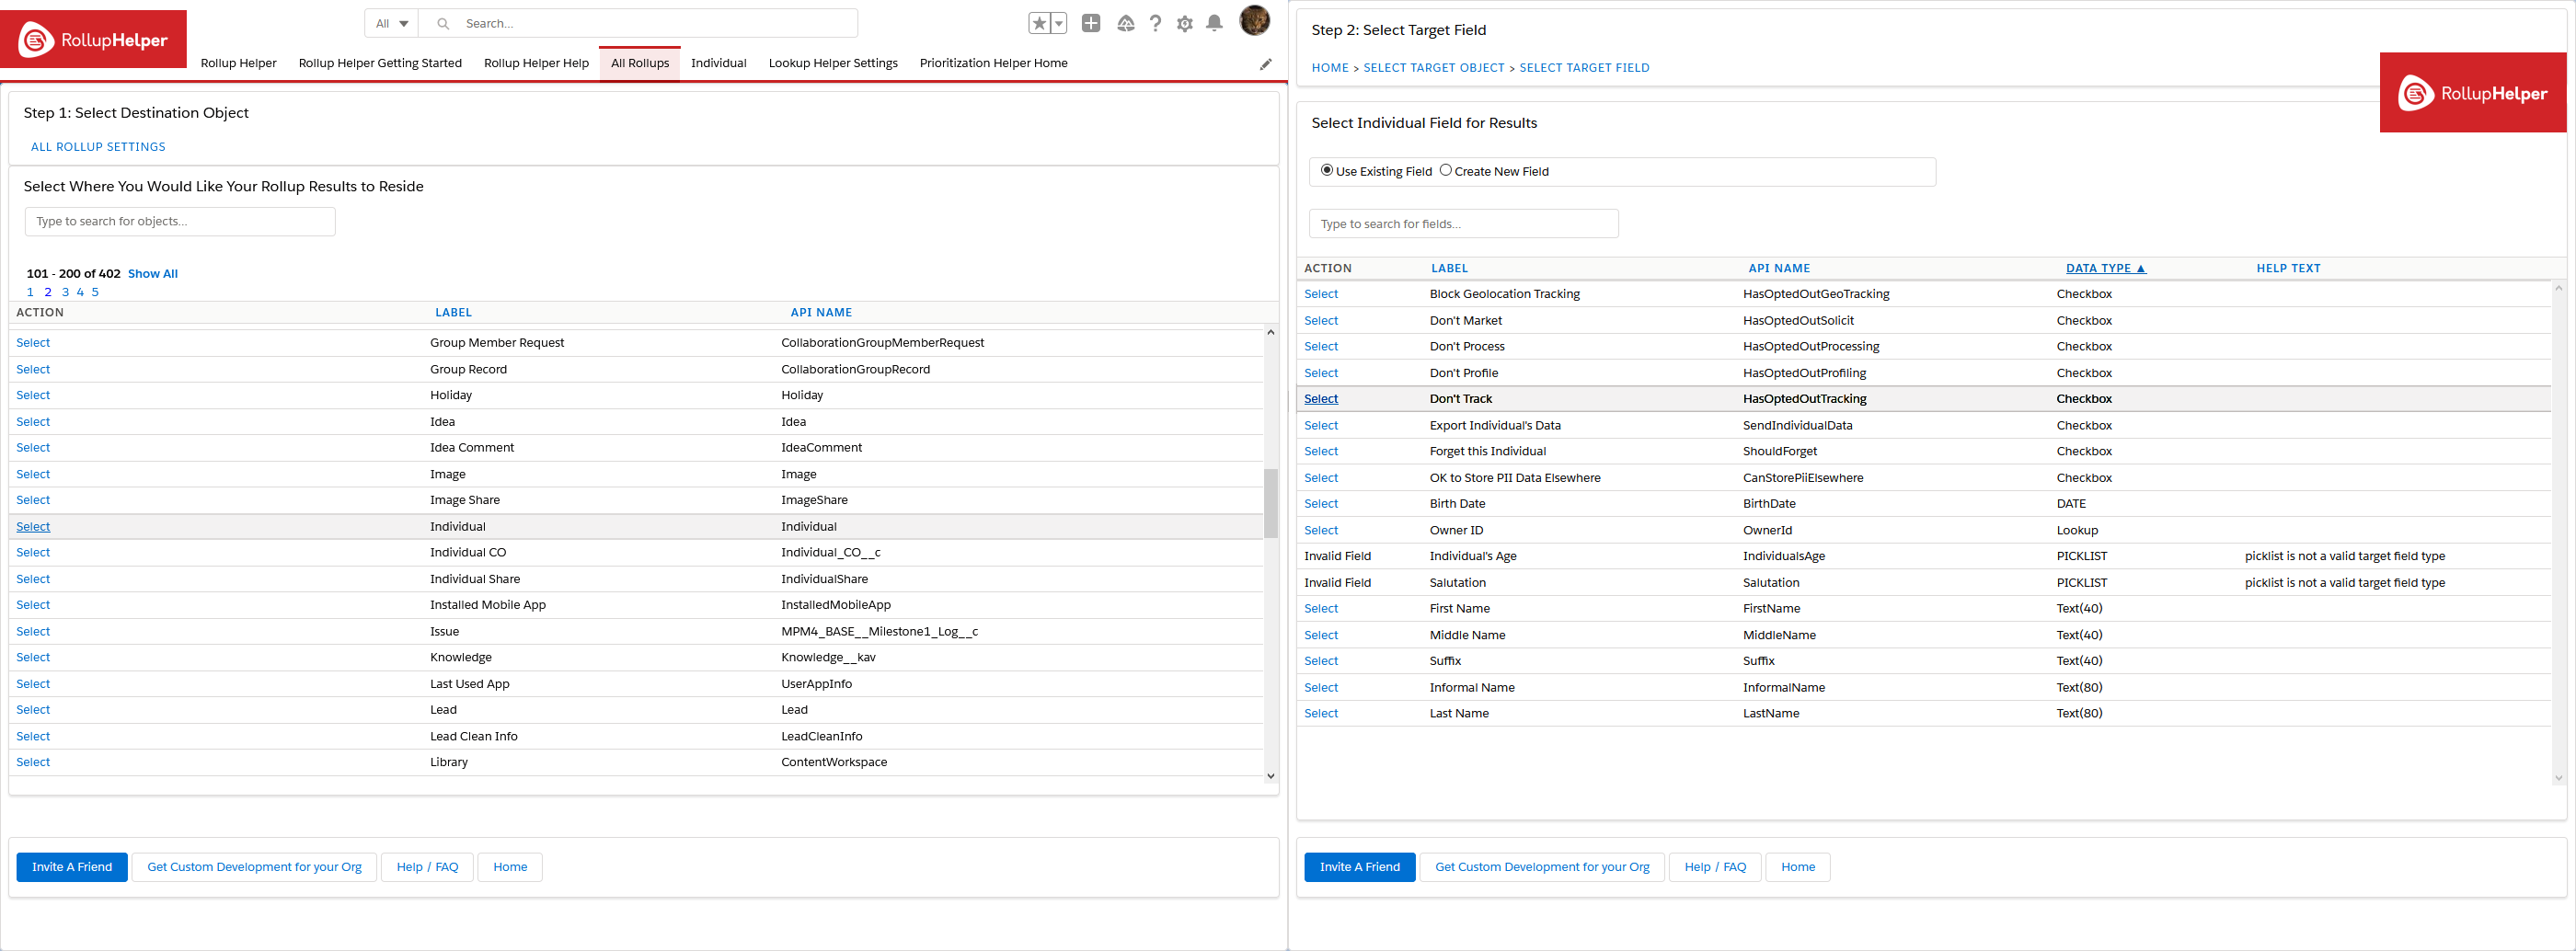Open Prioritization Helper Home tab
Viewport: 2576px width, 951px height.
coord(993,63)
